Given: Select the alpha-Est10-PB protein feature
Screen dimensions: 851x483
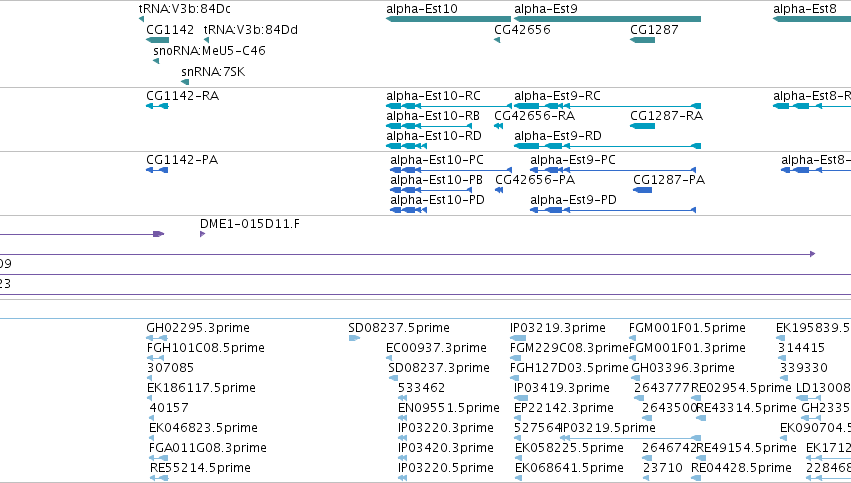Looking at the screenshot, I should pos(431,190).
